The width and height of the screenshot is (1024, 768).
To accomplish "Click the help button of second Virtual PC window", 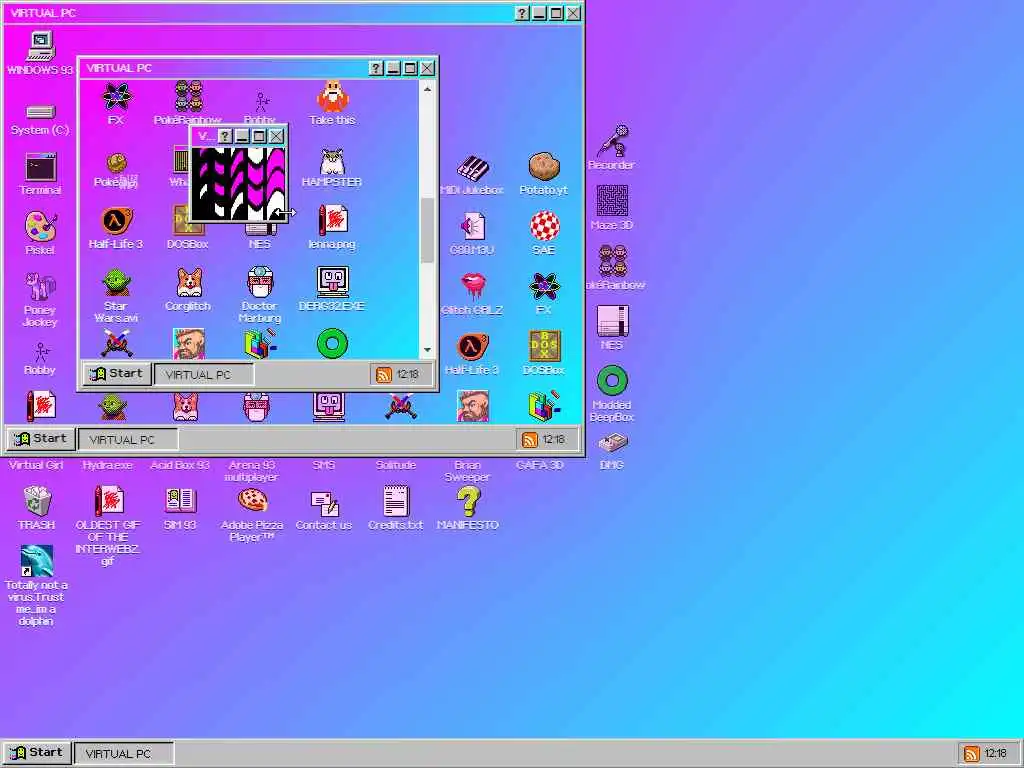I will coord(376,68).
